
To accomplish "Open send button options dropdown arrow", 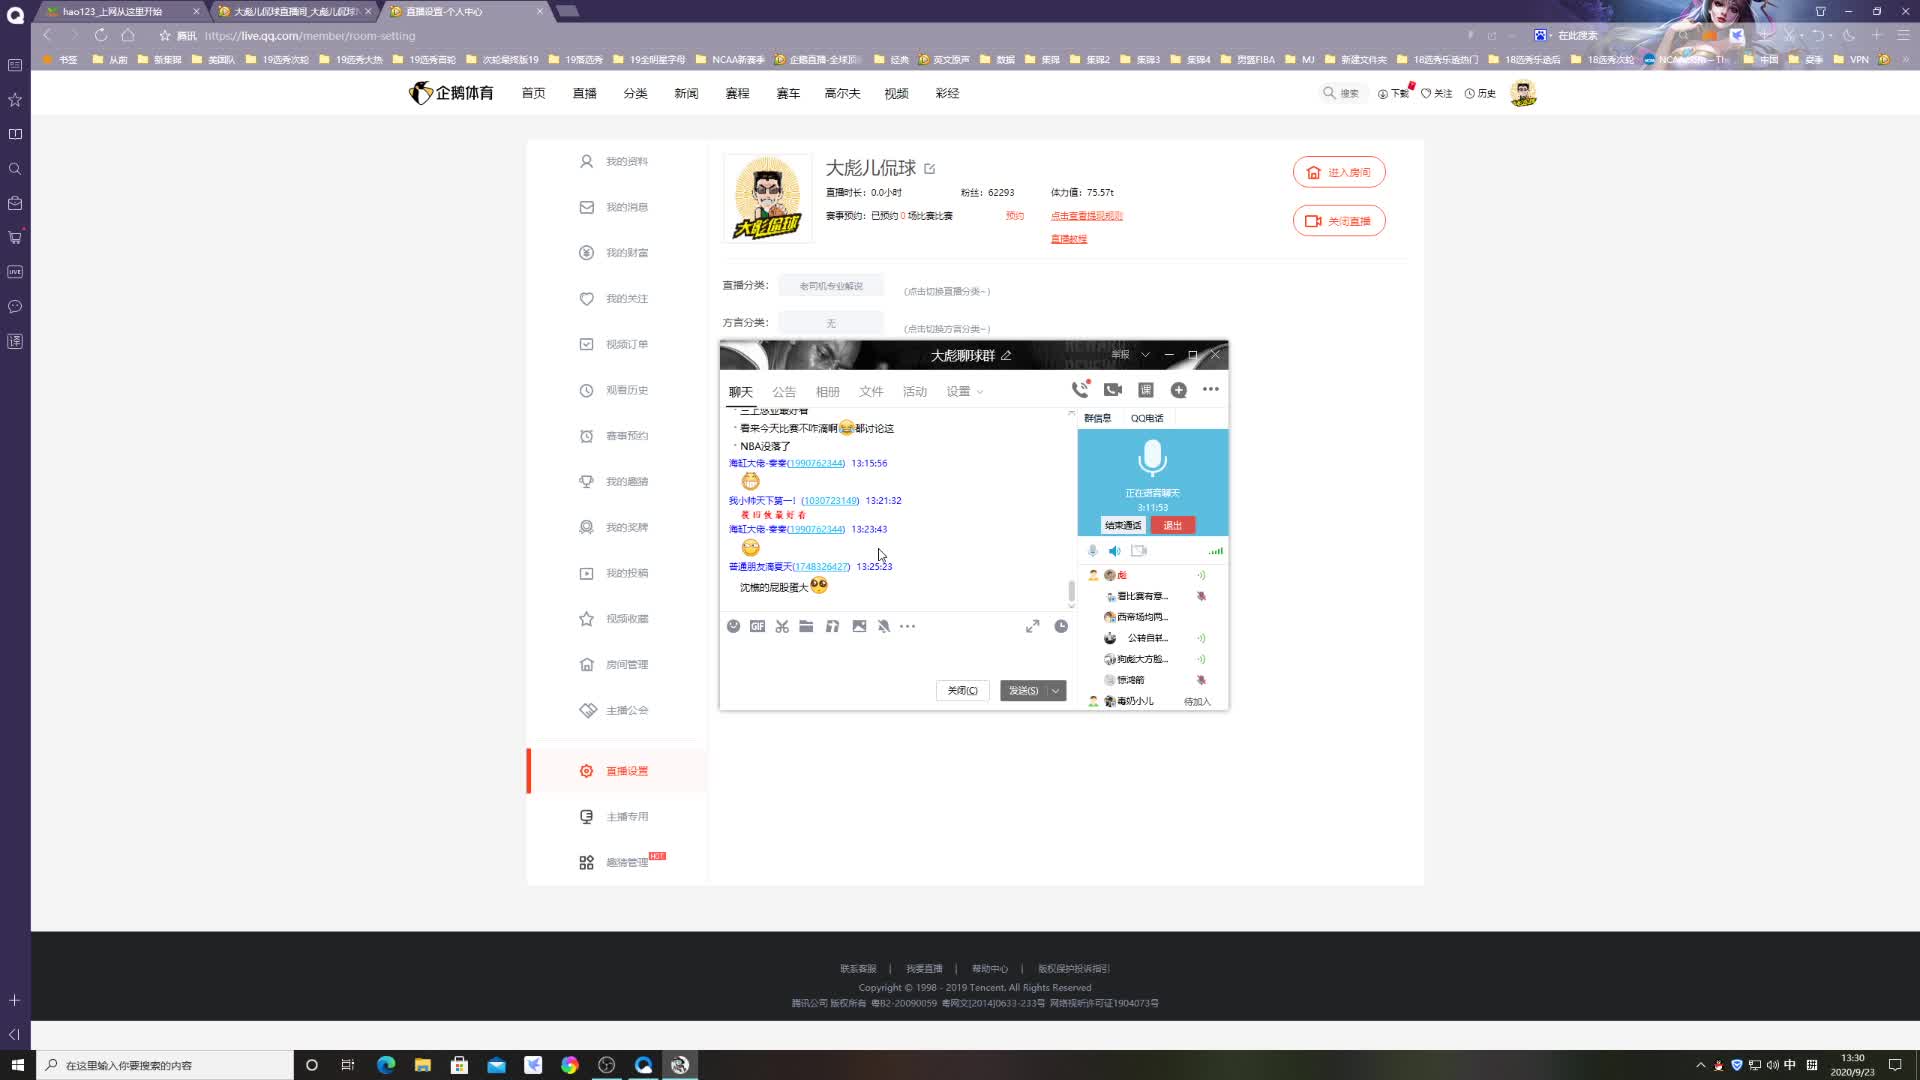I will tap(1055, 691).
